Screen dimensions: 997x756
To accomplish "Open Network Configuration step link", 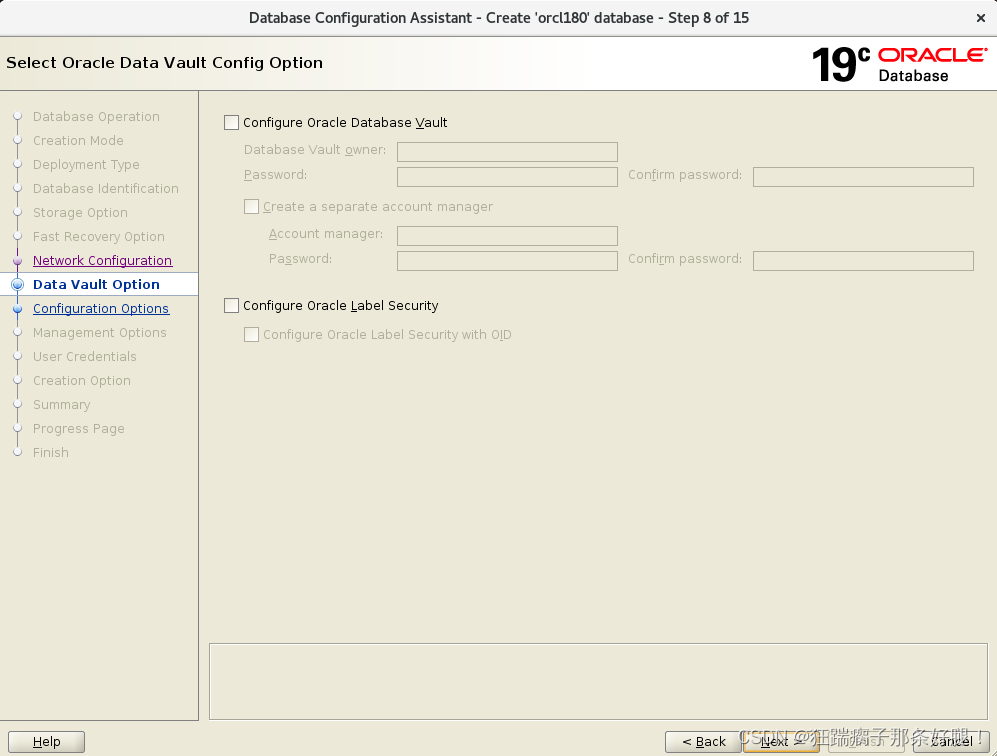I will 102,261.
